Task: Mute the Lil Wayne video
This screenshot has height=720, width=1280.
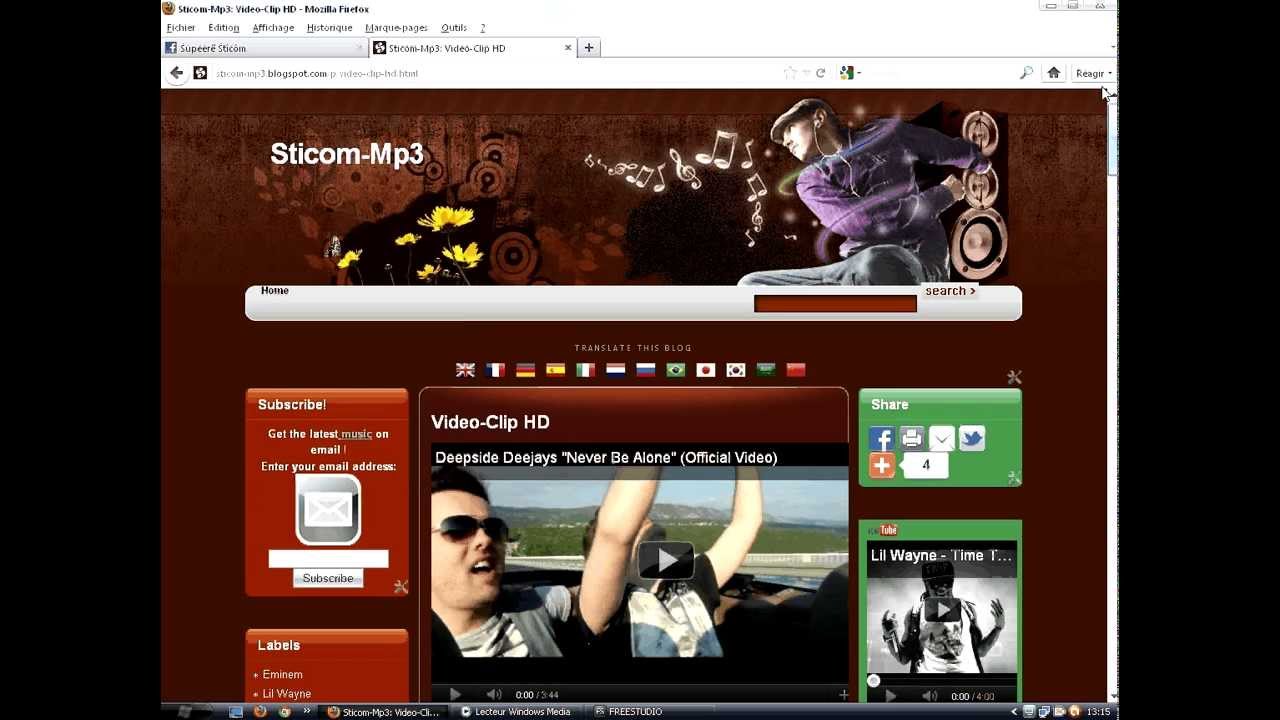Action: click(x=930, y=696)
